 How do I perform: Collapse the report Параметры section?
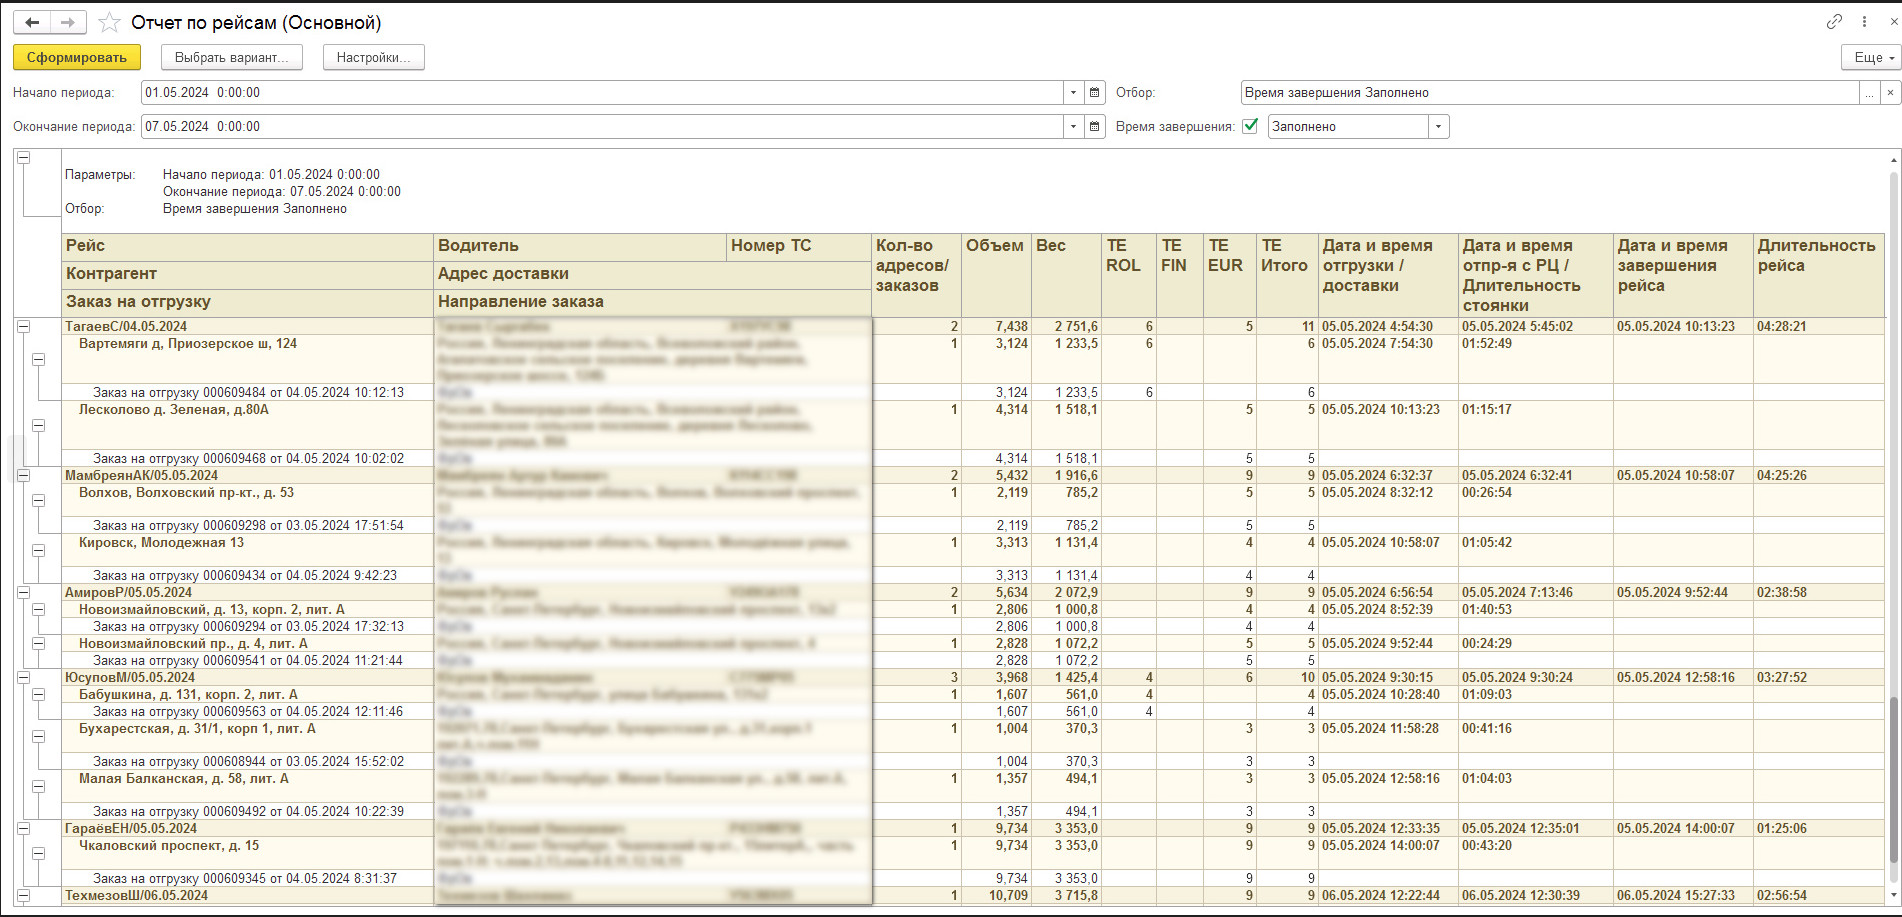(23, 158)
